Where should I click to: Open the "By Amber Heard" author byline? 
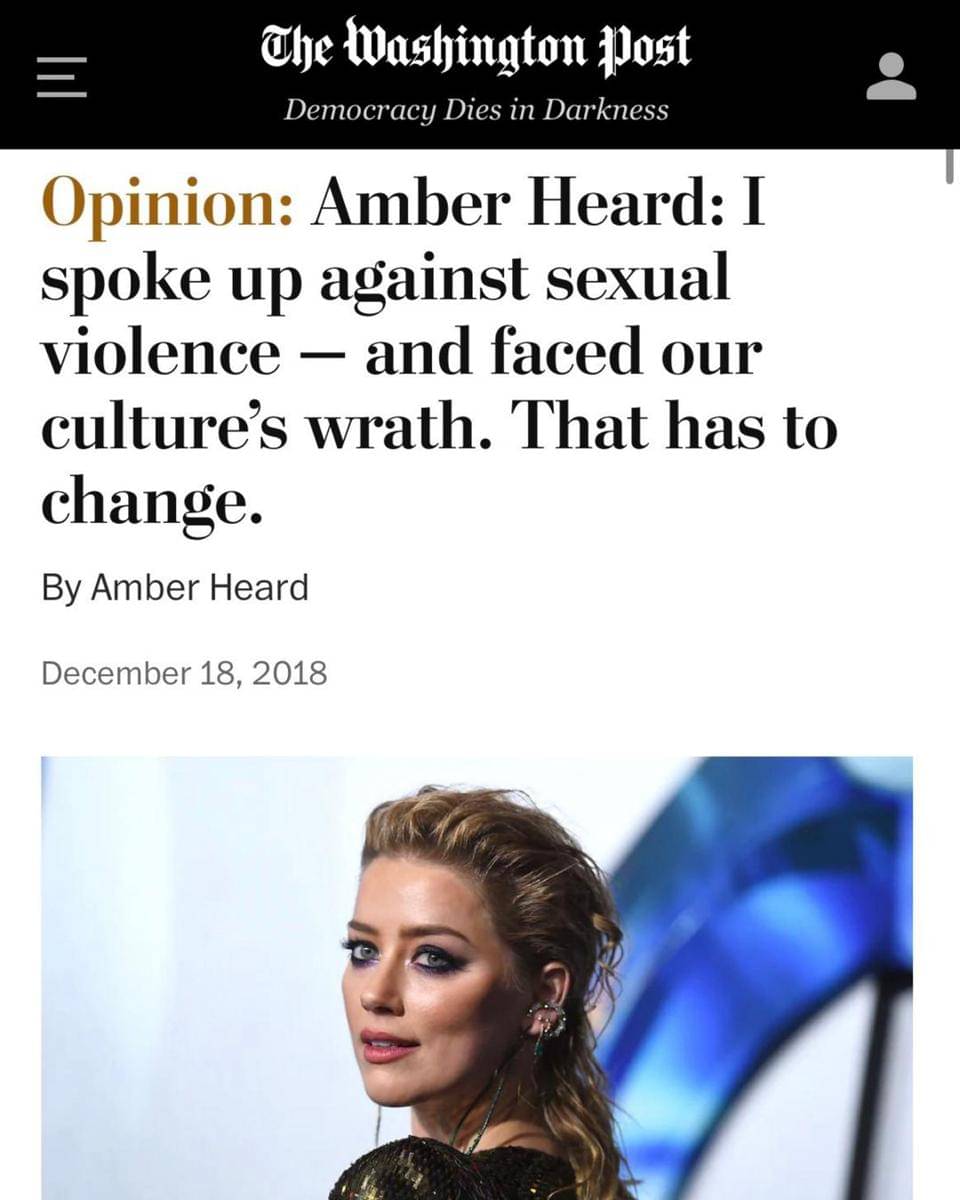pos(175,588)
